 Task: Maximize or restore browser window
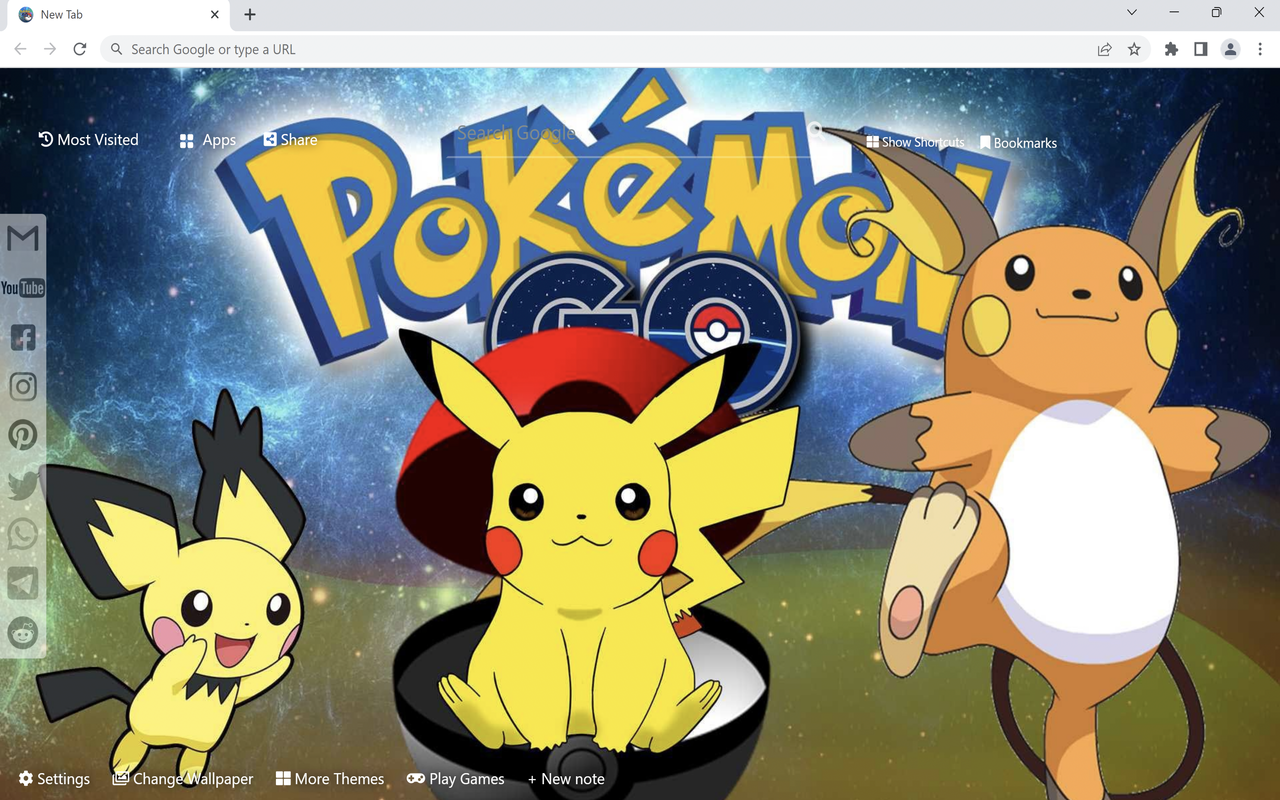coord(1216,13)
